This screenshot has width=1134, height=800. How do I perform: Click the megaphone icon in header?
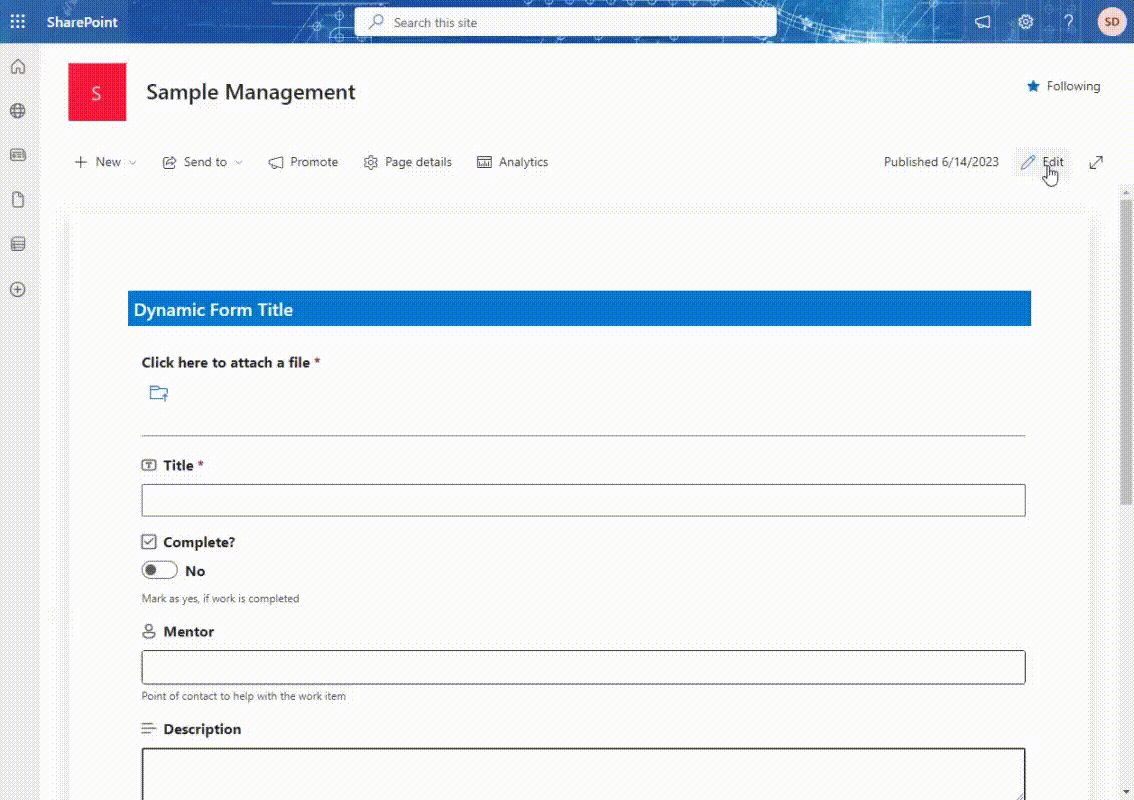click(x=983, y=22)
